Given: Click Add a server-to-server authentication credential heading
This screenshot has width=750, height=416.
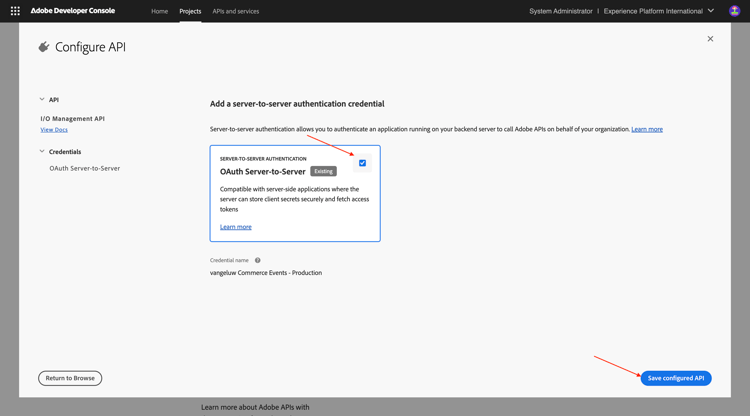Looking at the screenshot, I should 297,104.
